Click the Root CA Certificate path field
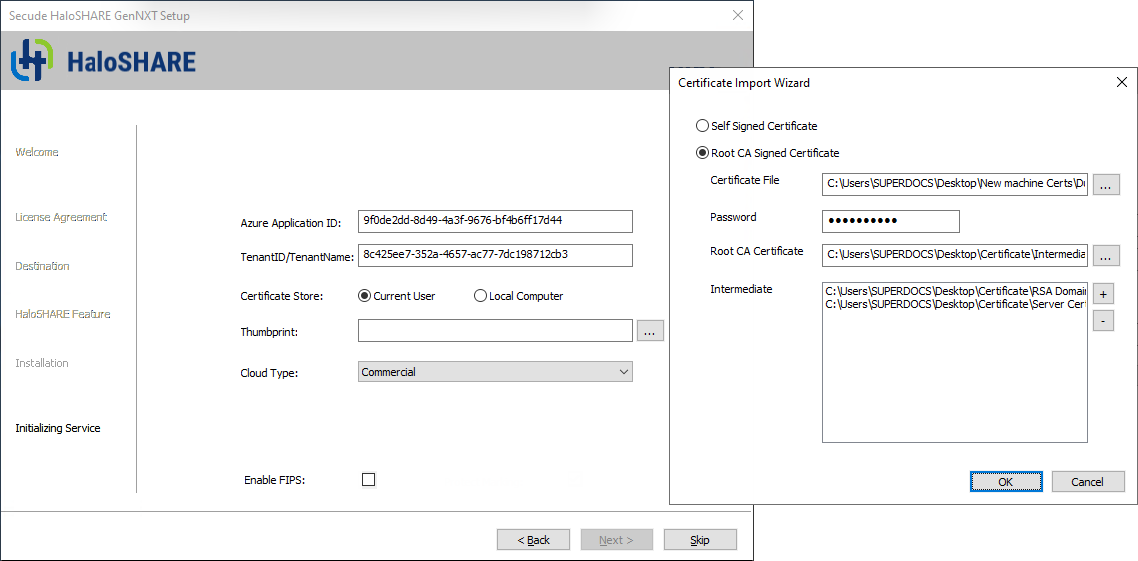This screenshot has height=561, width=1138. [955, 255]
